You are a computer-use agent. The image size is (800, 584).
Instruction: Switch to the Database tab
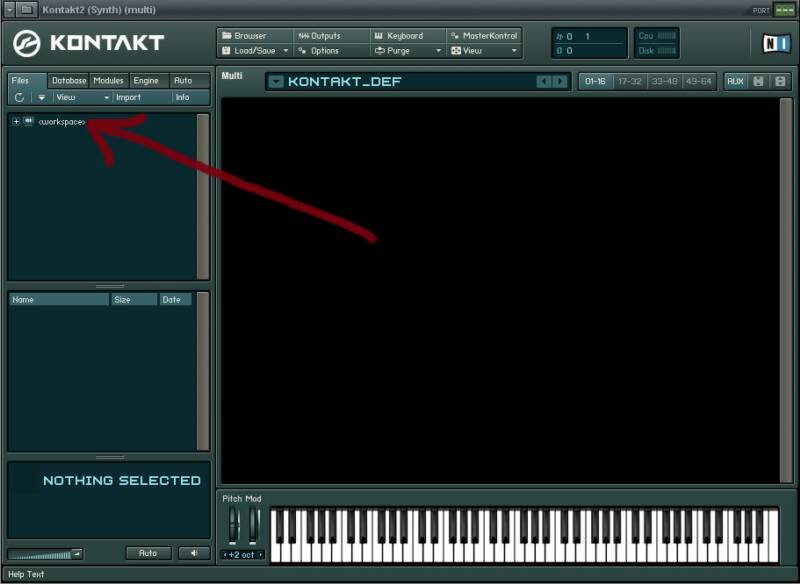tap(69, 81)
